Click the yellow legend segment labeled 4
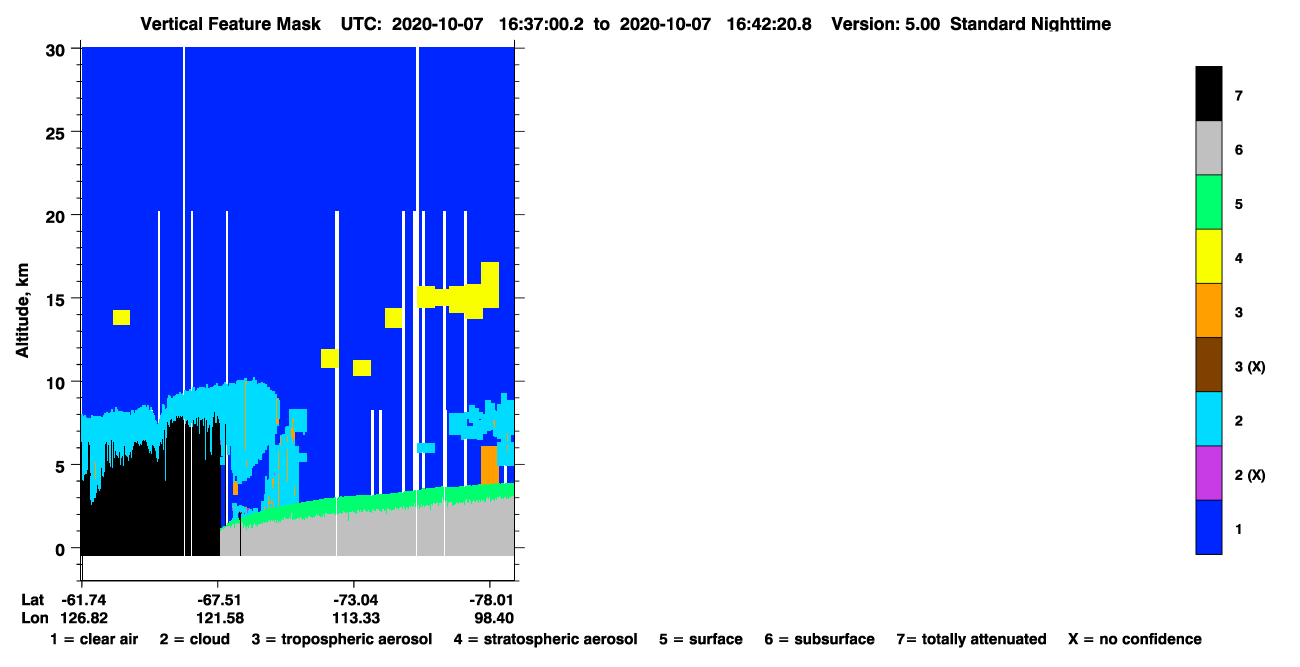 [1208, 256]
